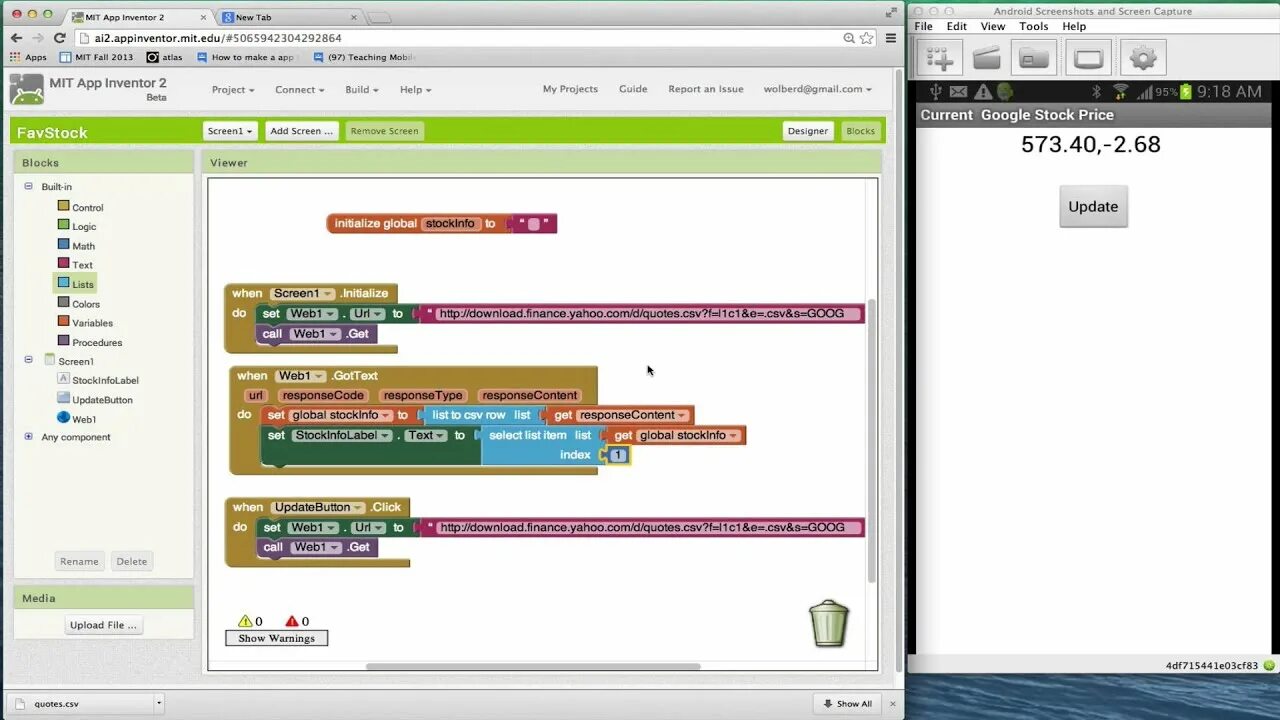This screenshot has width=1280, height=720.
Task: Collapse the Screen1 tree node
Action: [28, 360]
